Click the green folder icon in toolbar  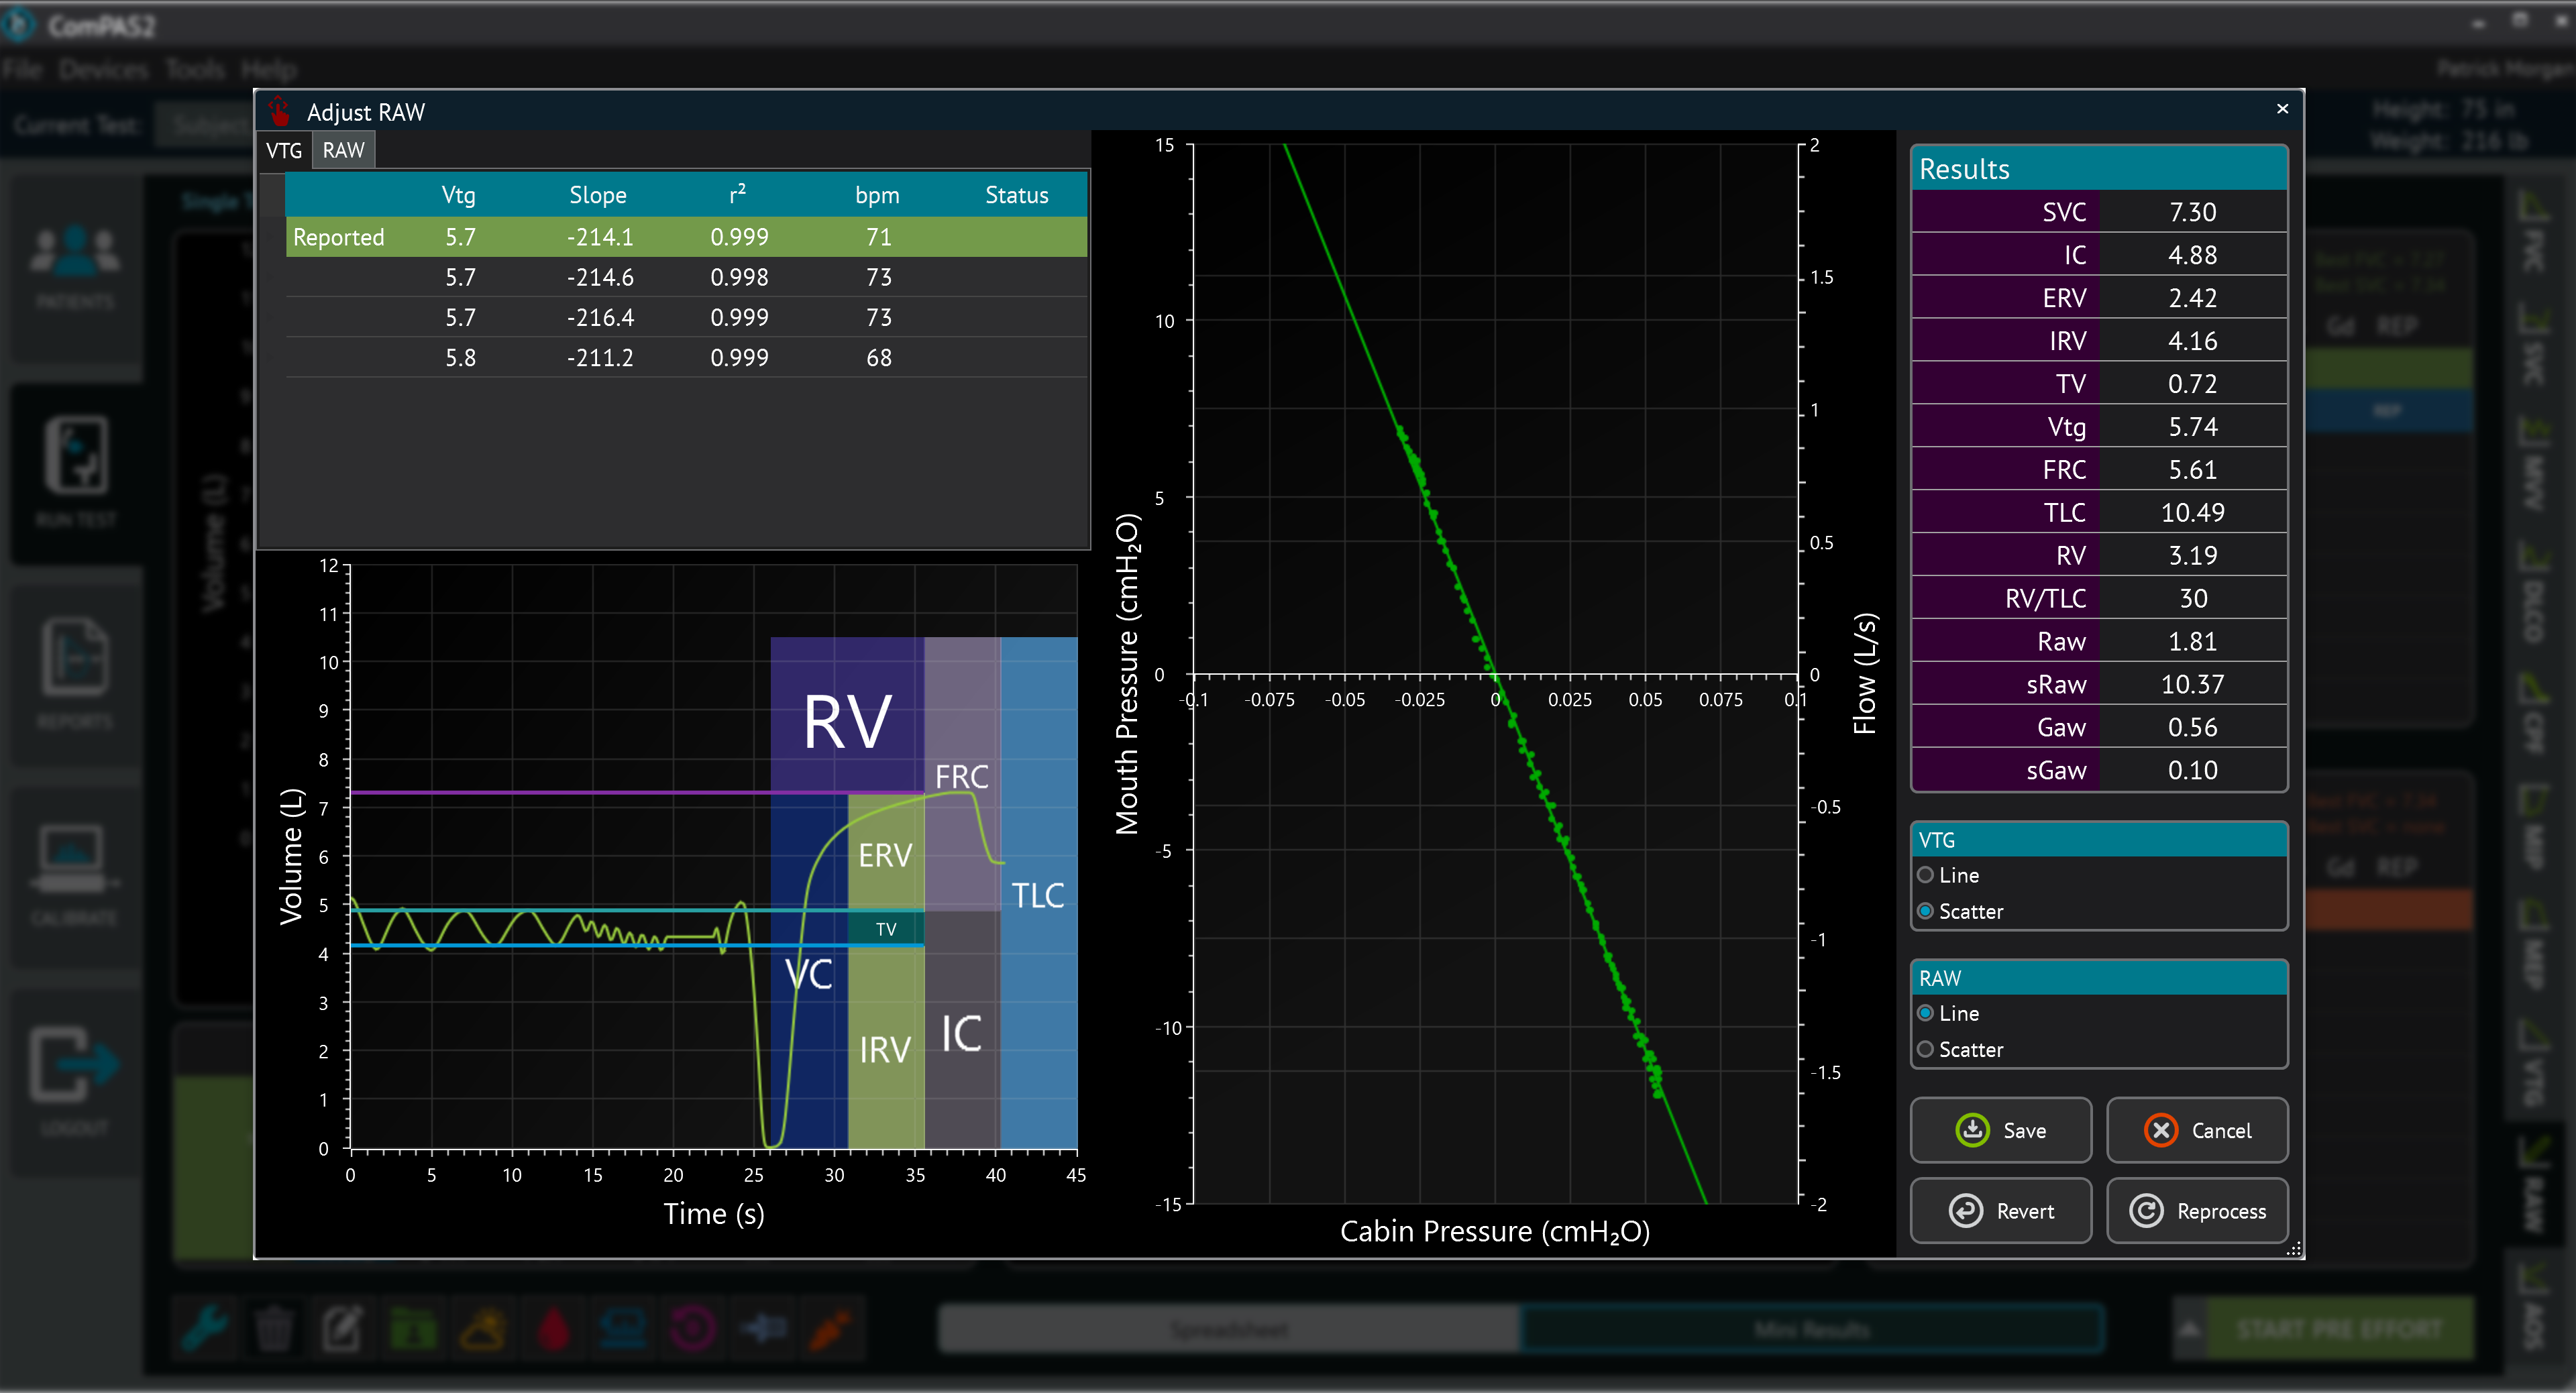(x=413, y=1329)
